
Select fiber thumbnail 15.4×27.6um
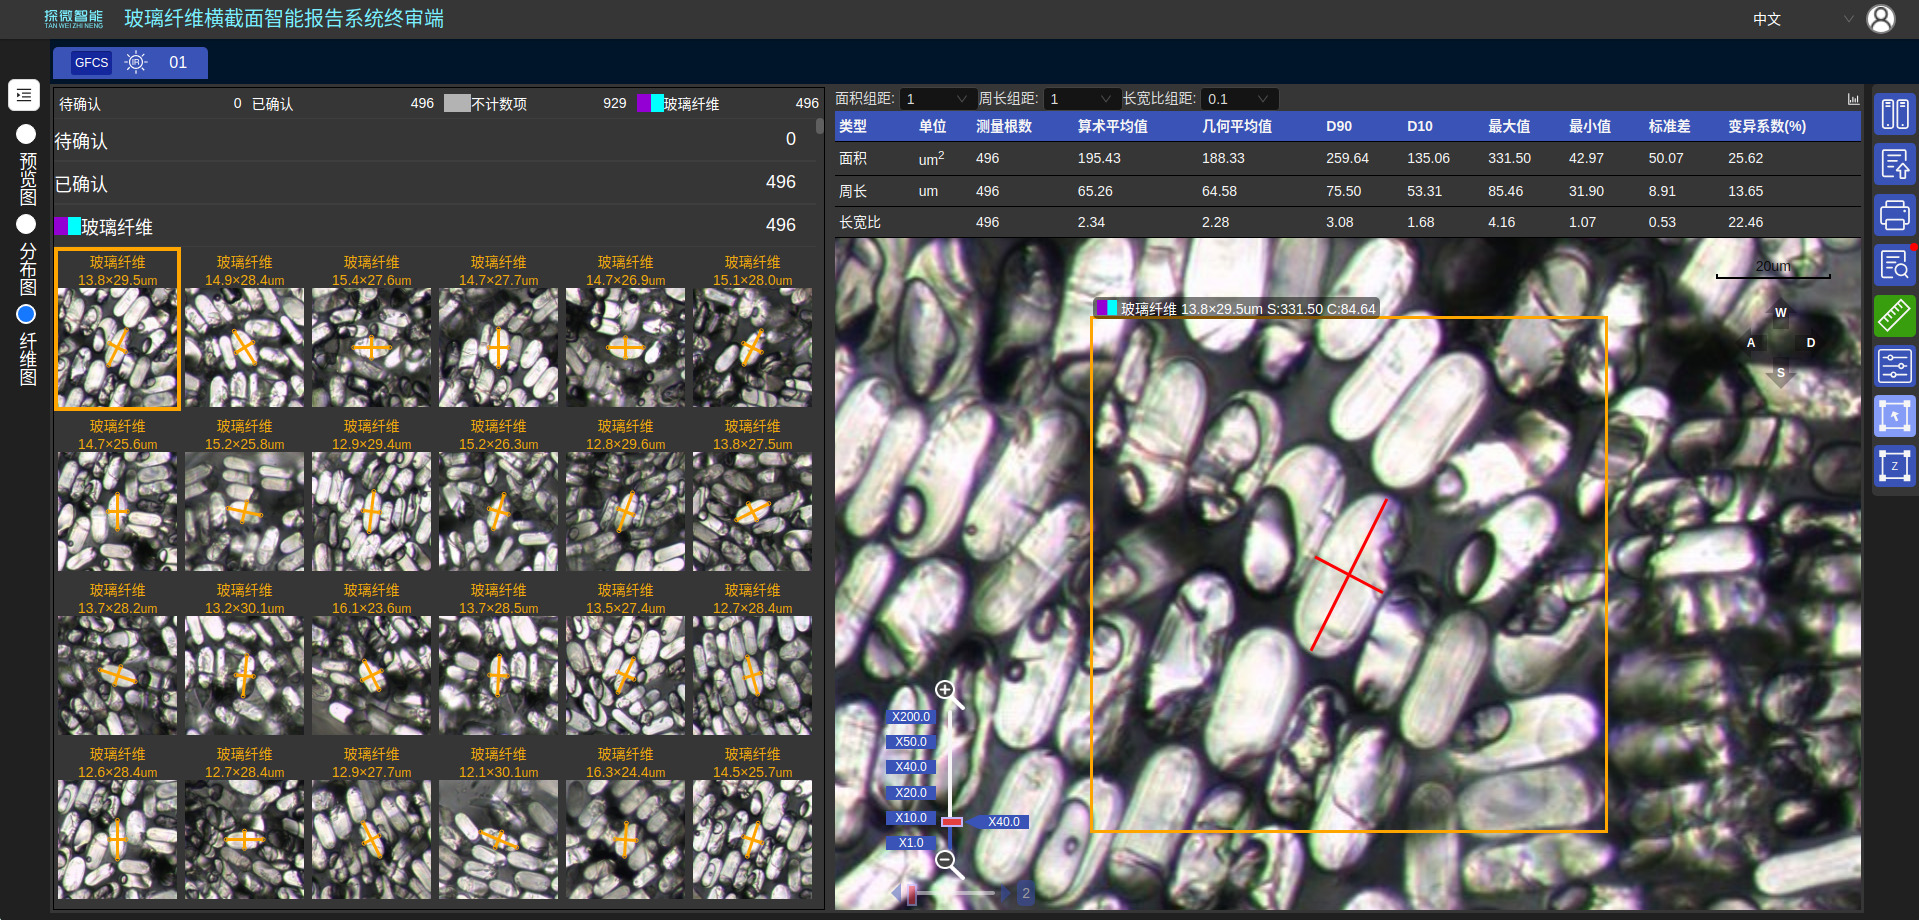(371, 329)
